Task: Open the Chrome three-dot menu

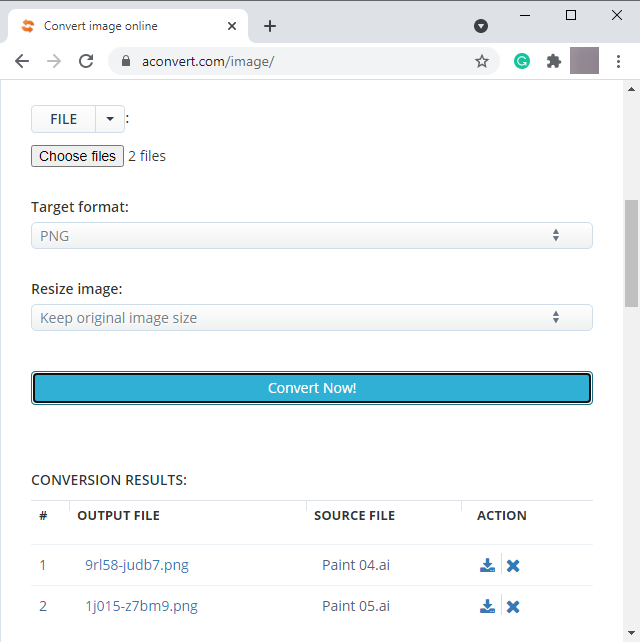Action: click(x=619, y=61)
